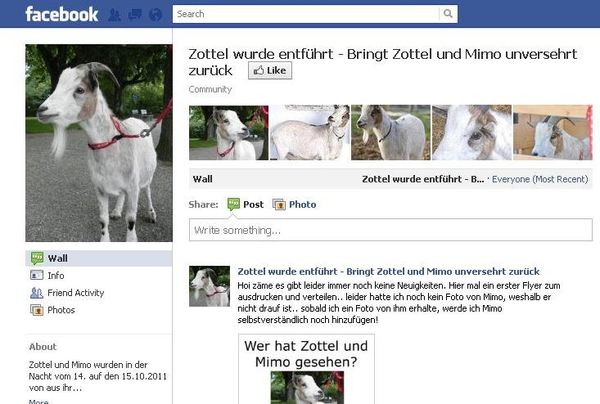Screen dimensions: 600x404
Task: Click the search magnifier button
Action: coord(448,14)
